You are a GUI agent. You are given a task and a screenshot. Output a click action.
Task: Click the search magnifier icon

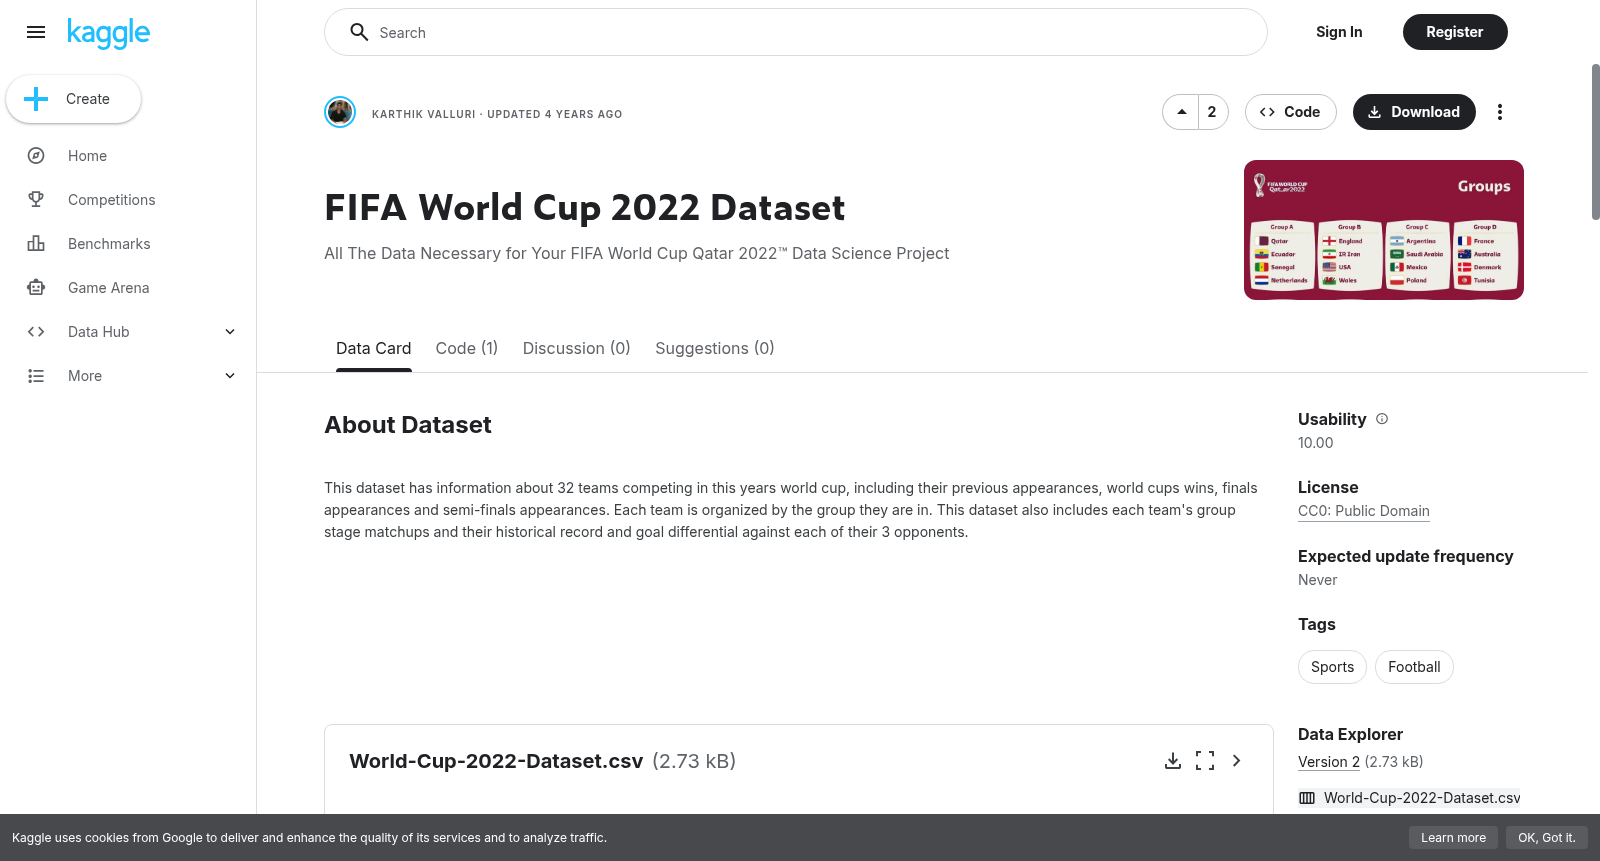pos(359,32)
